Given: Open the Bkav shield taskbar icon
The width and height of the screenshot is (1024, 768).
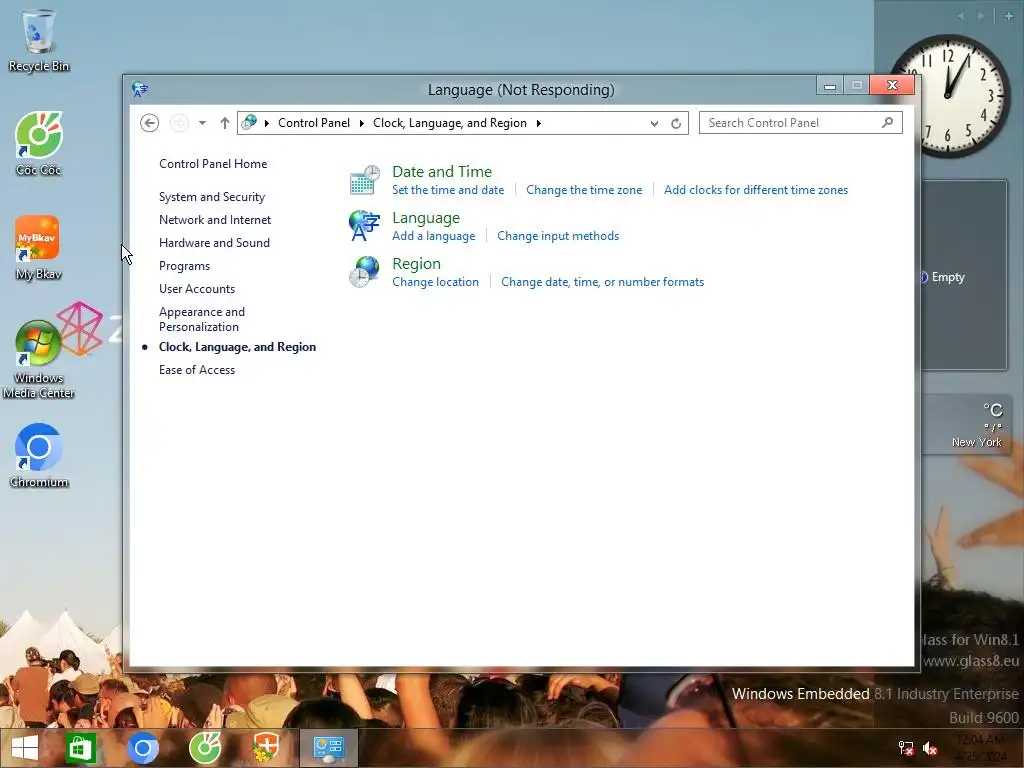Looking at the screenshot, I should (266, 748).
